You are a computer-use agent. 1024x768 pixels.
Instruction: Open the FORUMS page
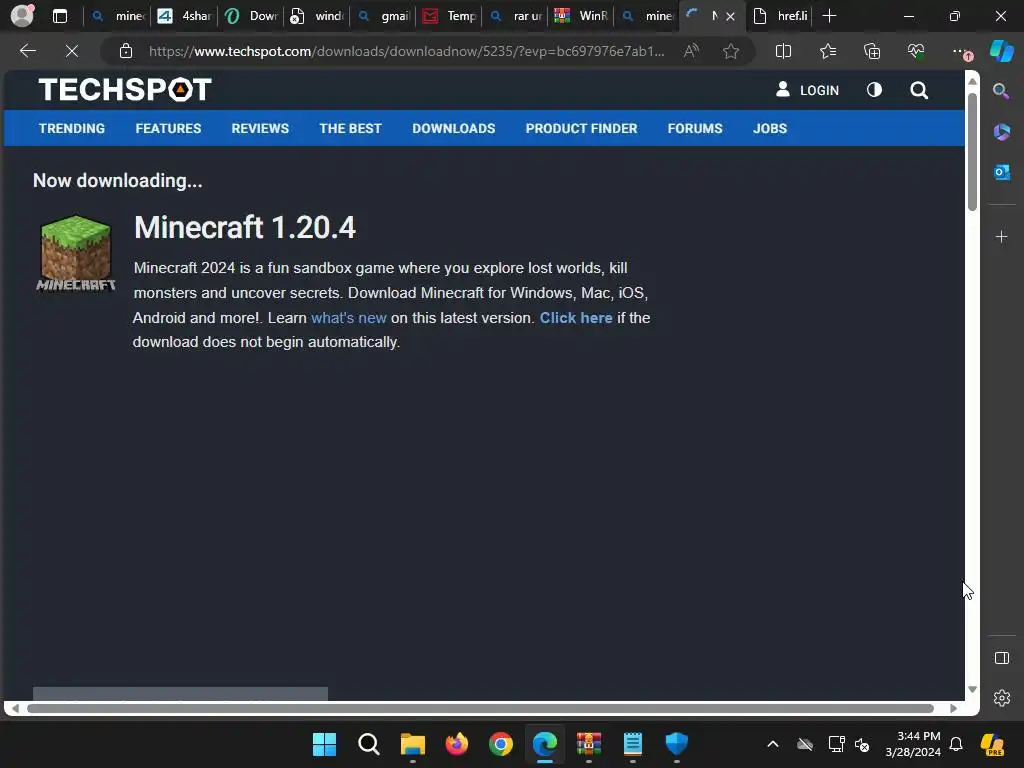[695, 129]
